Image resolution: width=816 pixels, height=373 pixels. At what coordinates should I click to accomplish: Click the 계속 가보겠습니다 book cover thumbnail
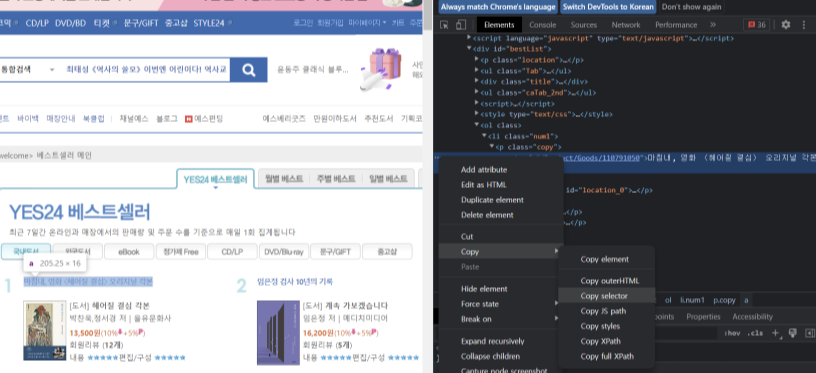278,332
